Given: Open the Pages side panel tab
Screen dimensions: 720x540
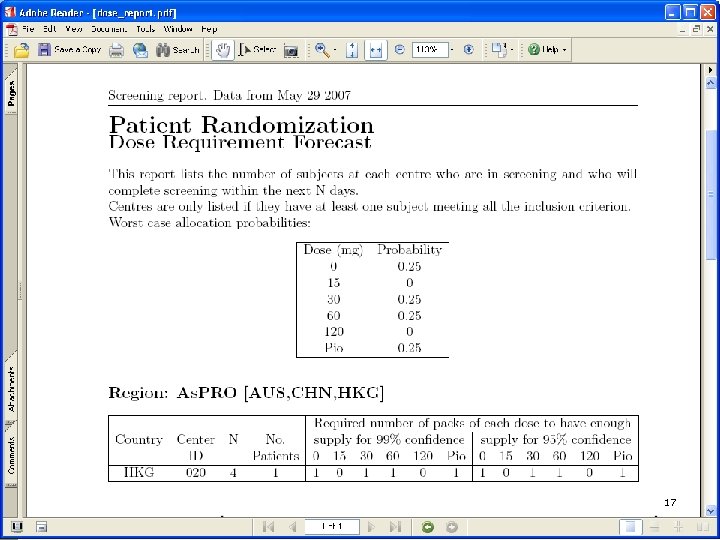Looking at the screenshot, I should click(x=11, y=92).
